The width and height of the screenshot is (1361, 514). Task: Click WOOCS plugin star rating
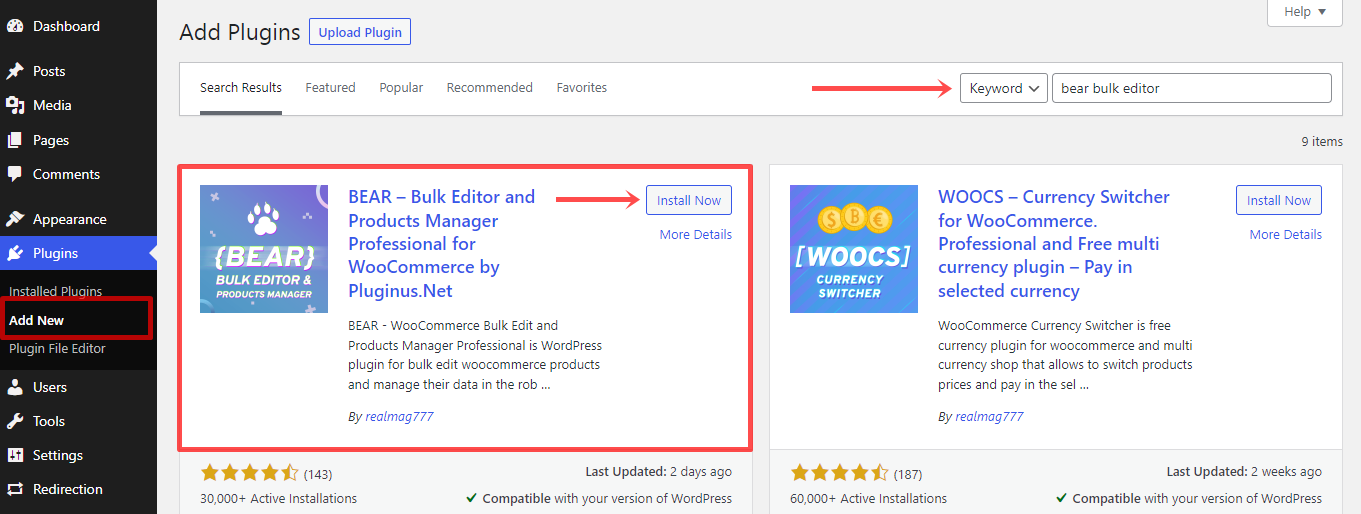pyautogui.click(x=839, y=472)
